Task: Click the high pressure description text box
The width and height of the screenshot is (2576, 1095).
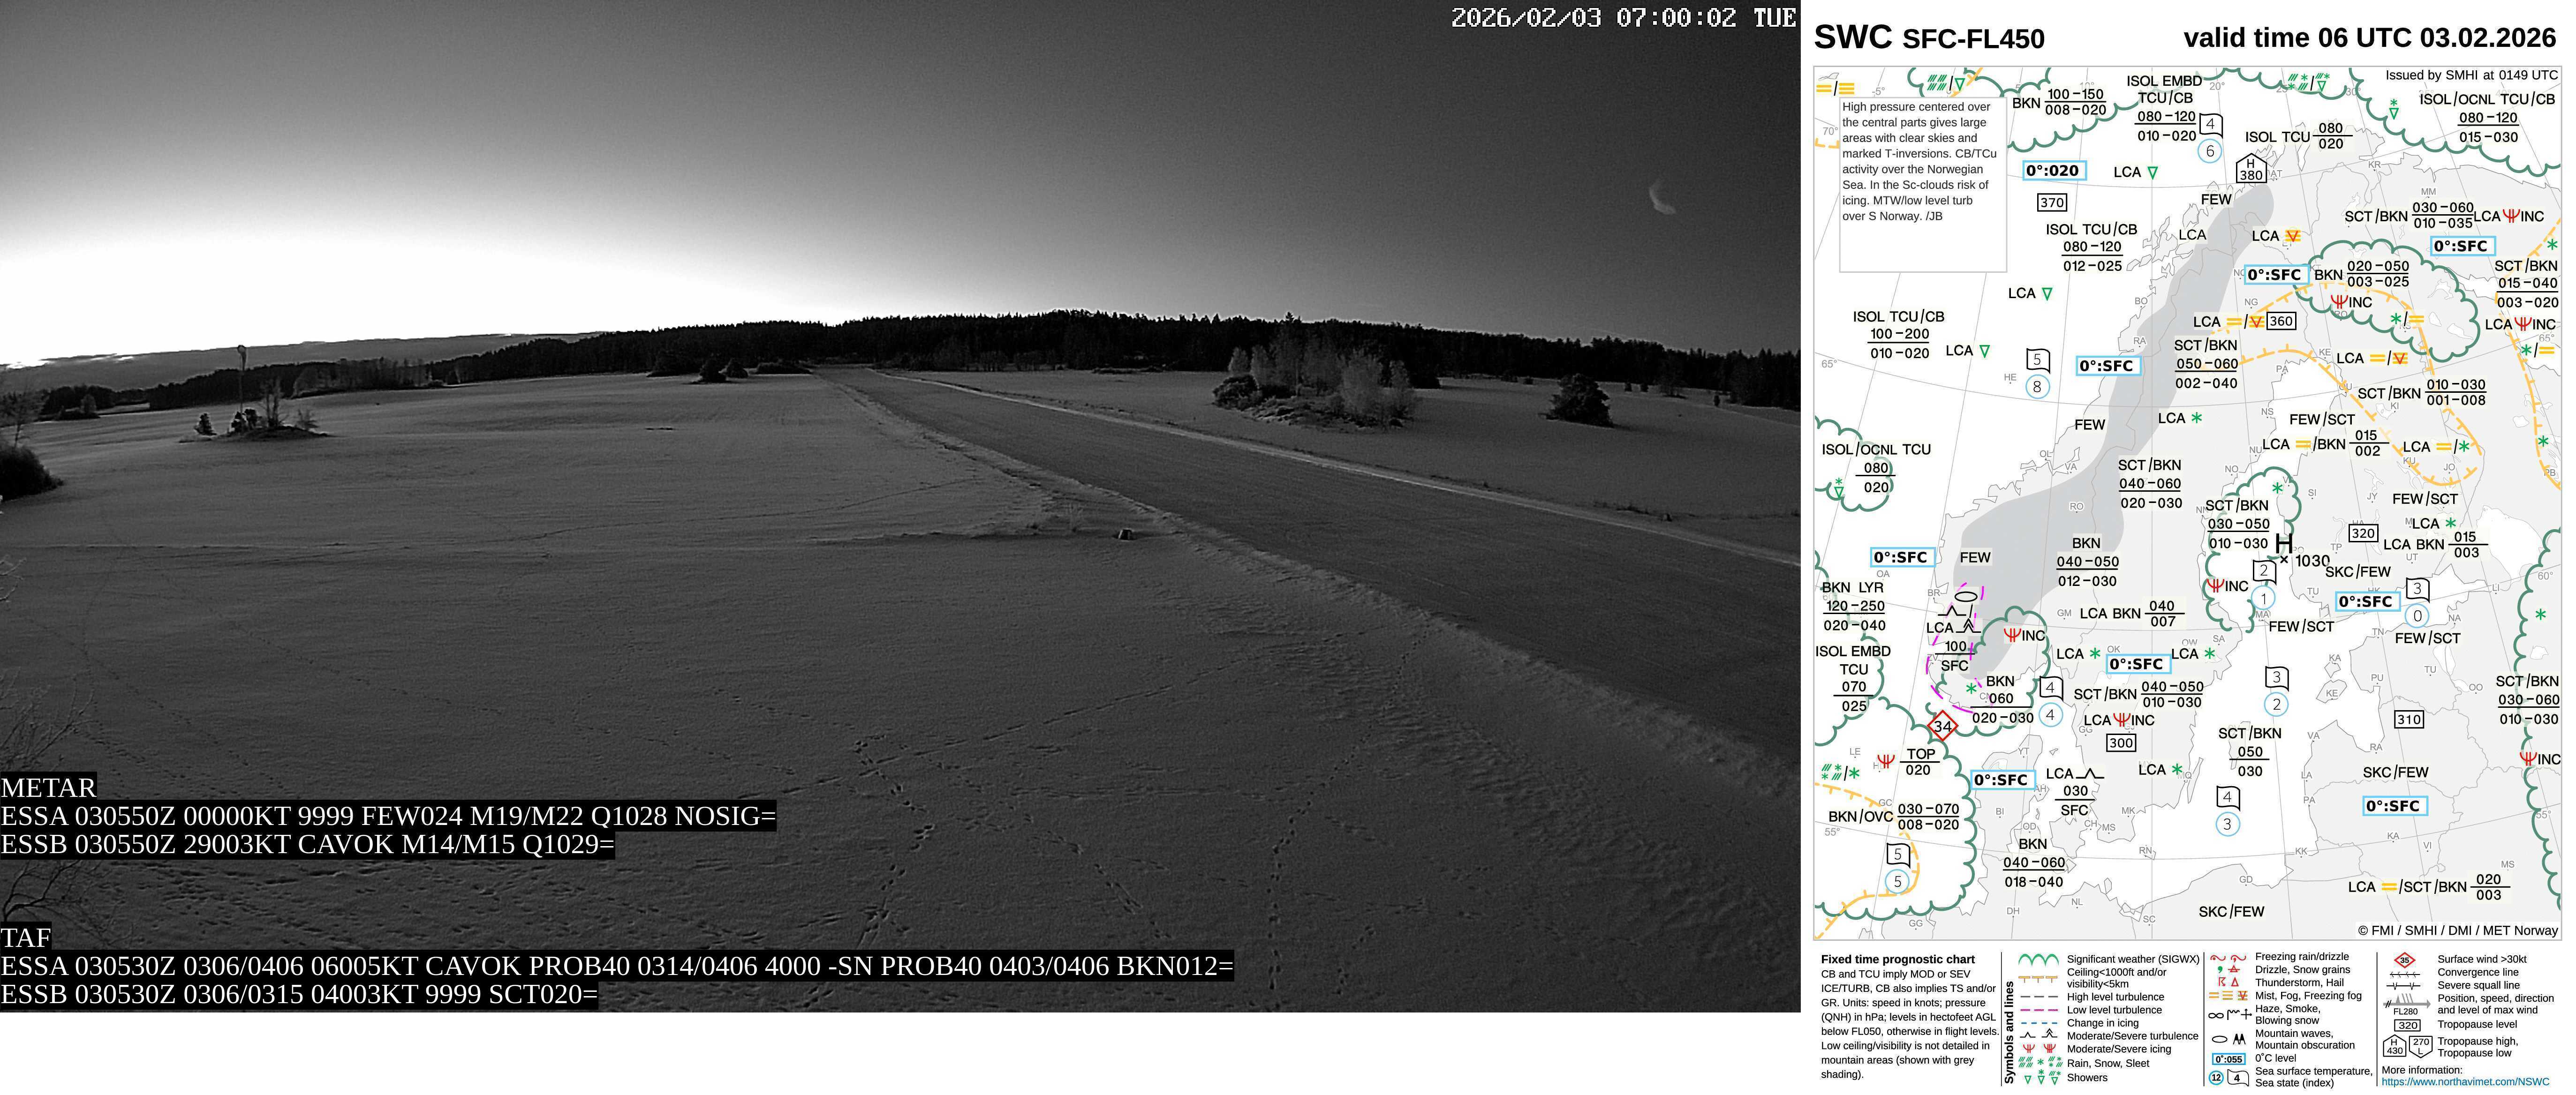Action: [1922, 185]
